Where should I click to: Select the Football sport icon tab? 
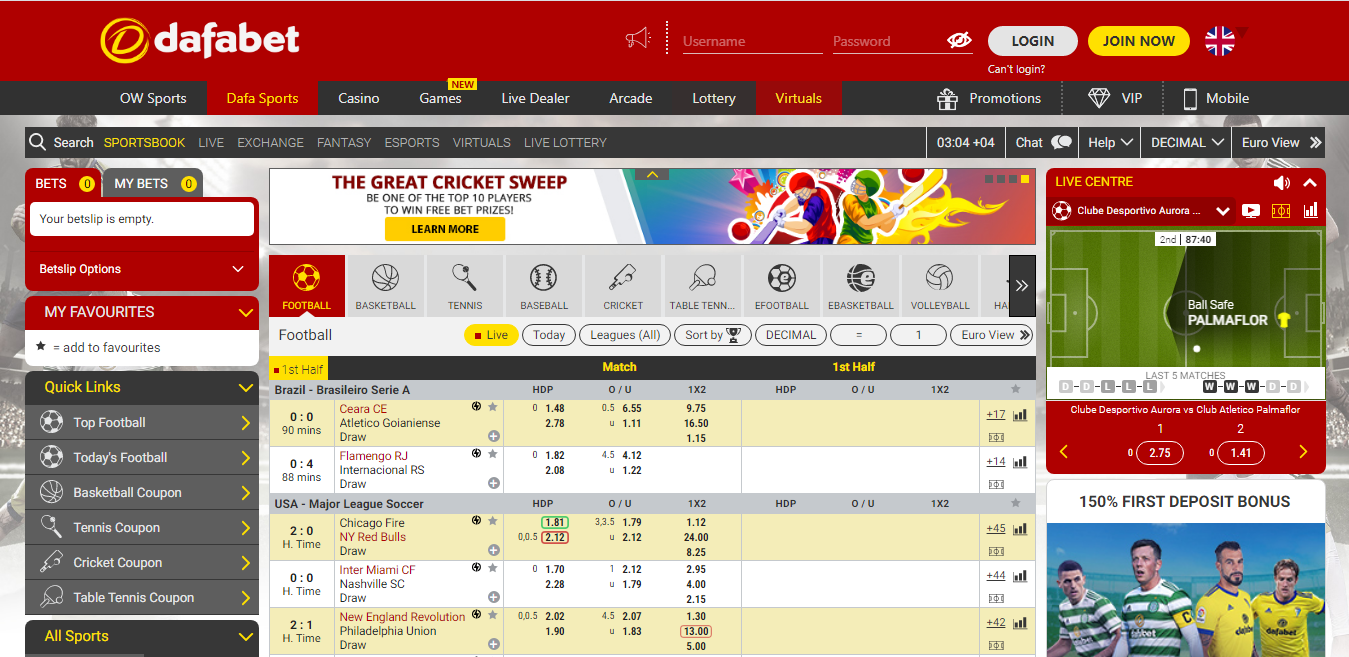coord(307,285)
